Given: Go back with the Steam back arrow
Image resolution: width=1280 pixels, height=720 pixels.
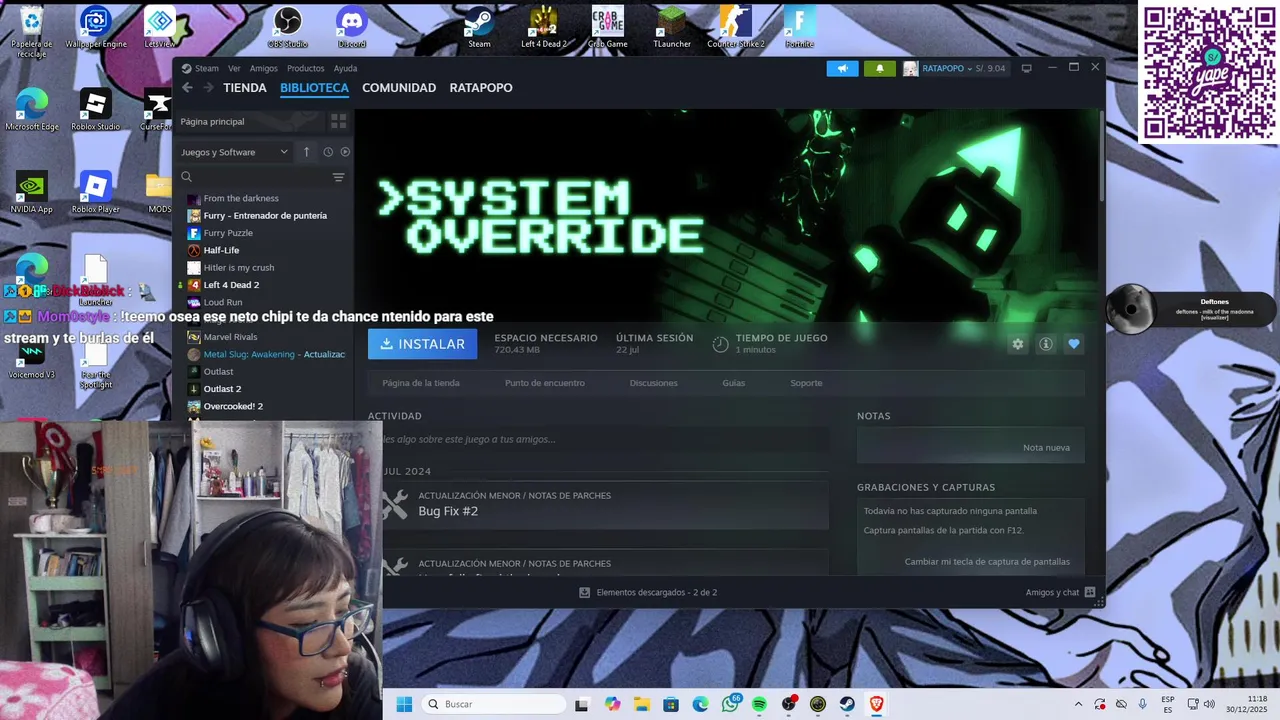Looking at the screenshot, I should point(187,88).
